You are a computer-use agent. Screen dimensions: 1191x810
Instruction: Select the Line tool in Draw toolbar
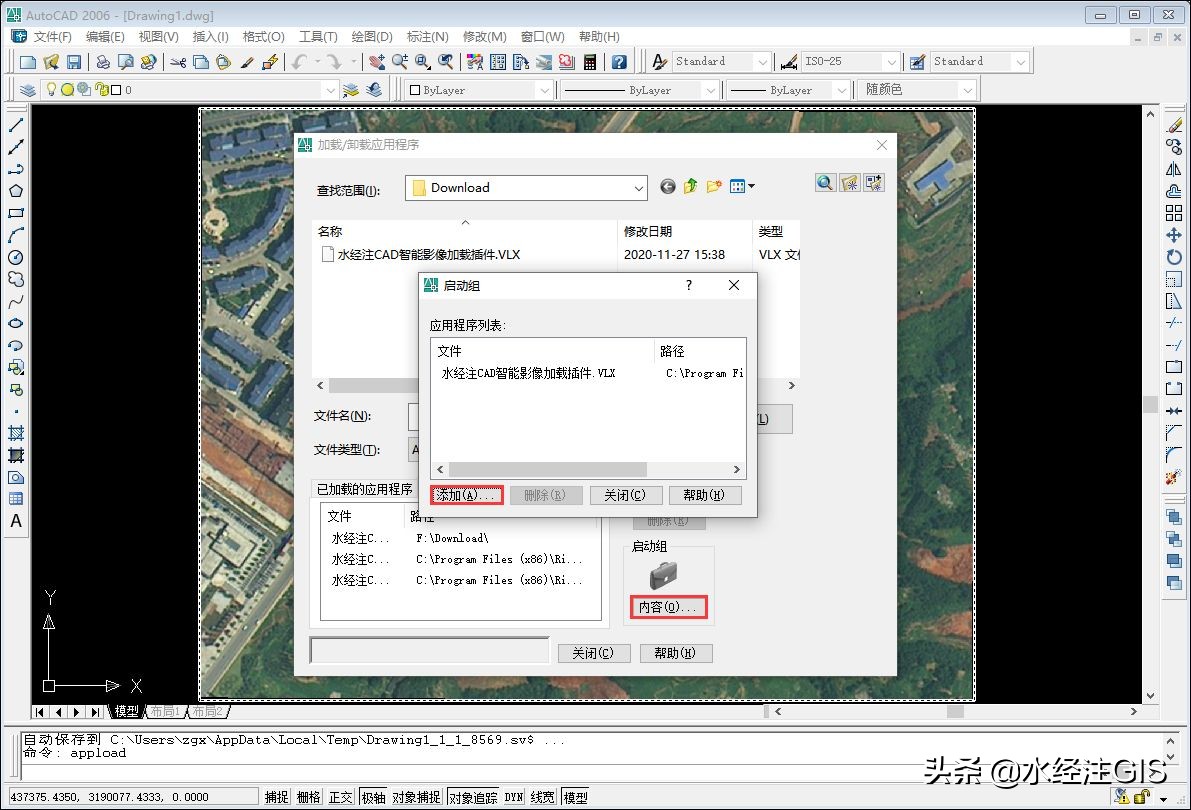click(x=16, y=125)
